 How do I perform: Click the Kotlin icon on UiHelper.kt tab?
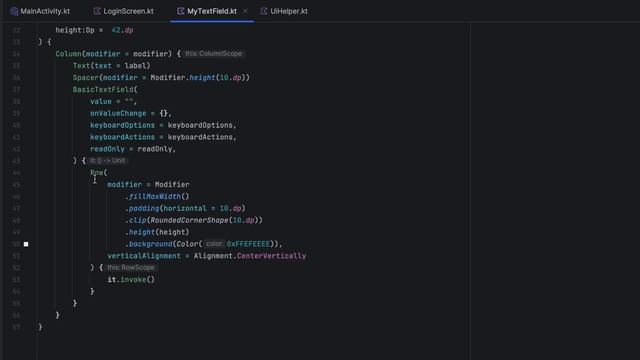pos(264,11)
